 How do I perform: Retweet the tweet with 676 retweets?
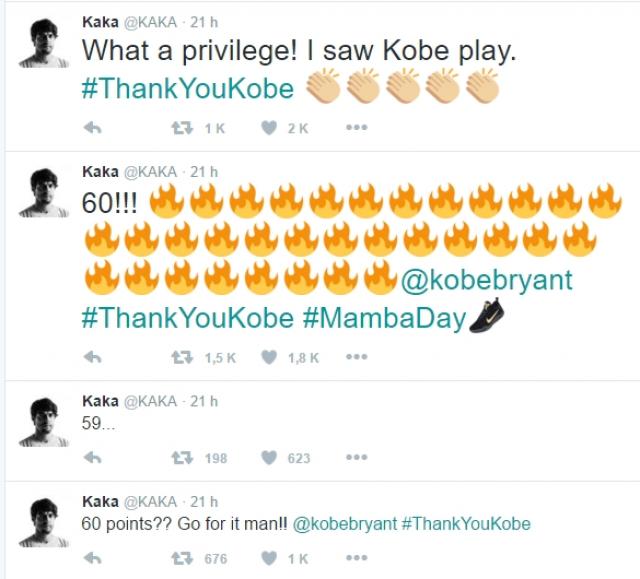183,558
